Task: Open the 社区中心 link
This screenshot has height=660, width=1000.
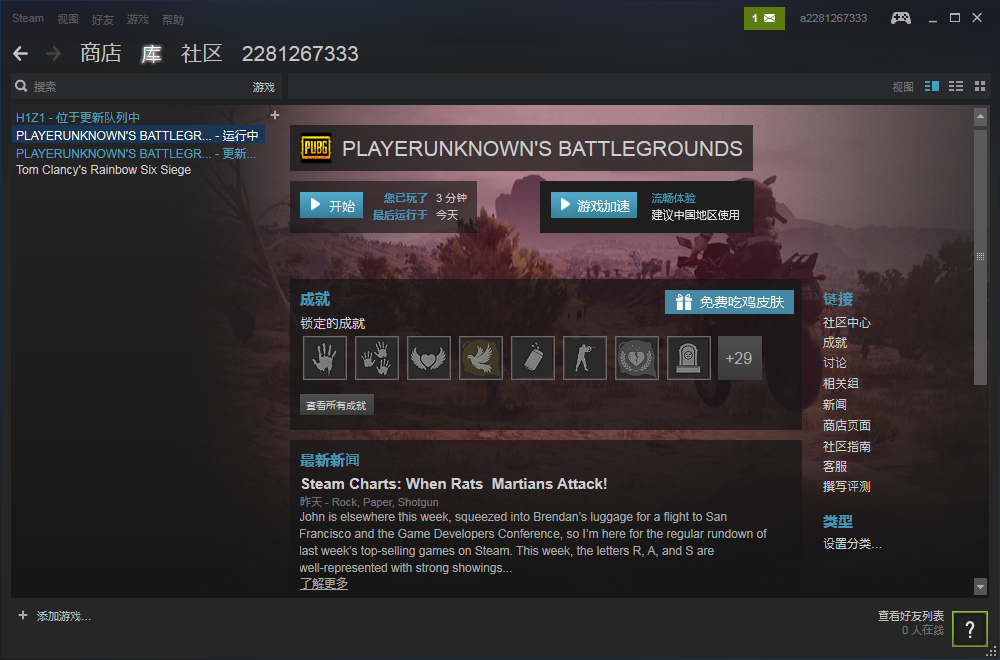Action: click(846, 323)
